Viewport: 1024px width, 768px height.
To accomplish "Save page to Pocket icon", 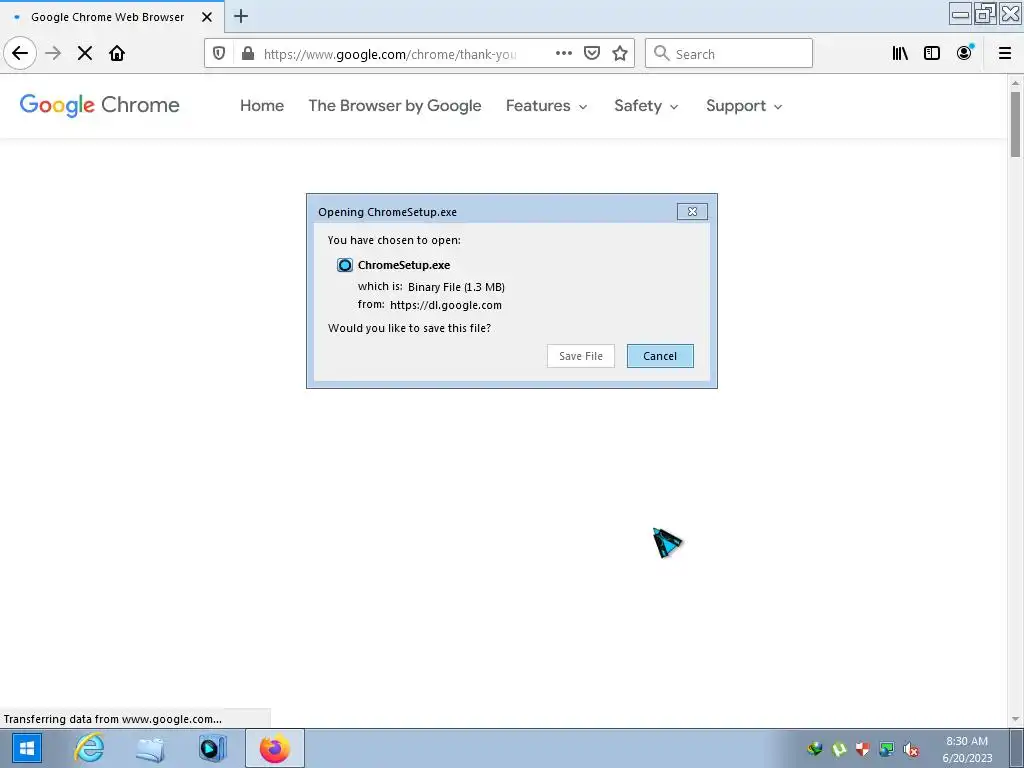I will tap(592, 54).
